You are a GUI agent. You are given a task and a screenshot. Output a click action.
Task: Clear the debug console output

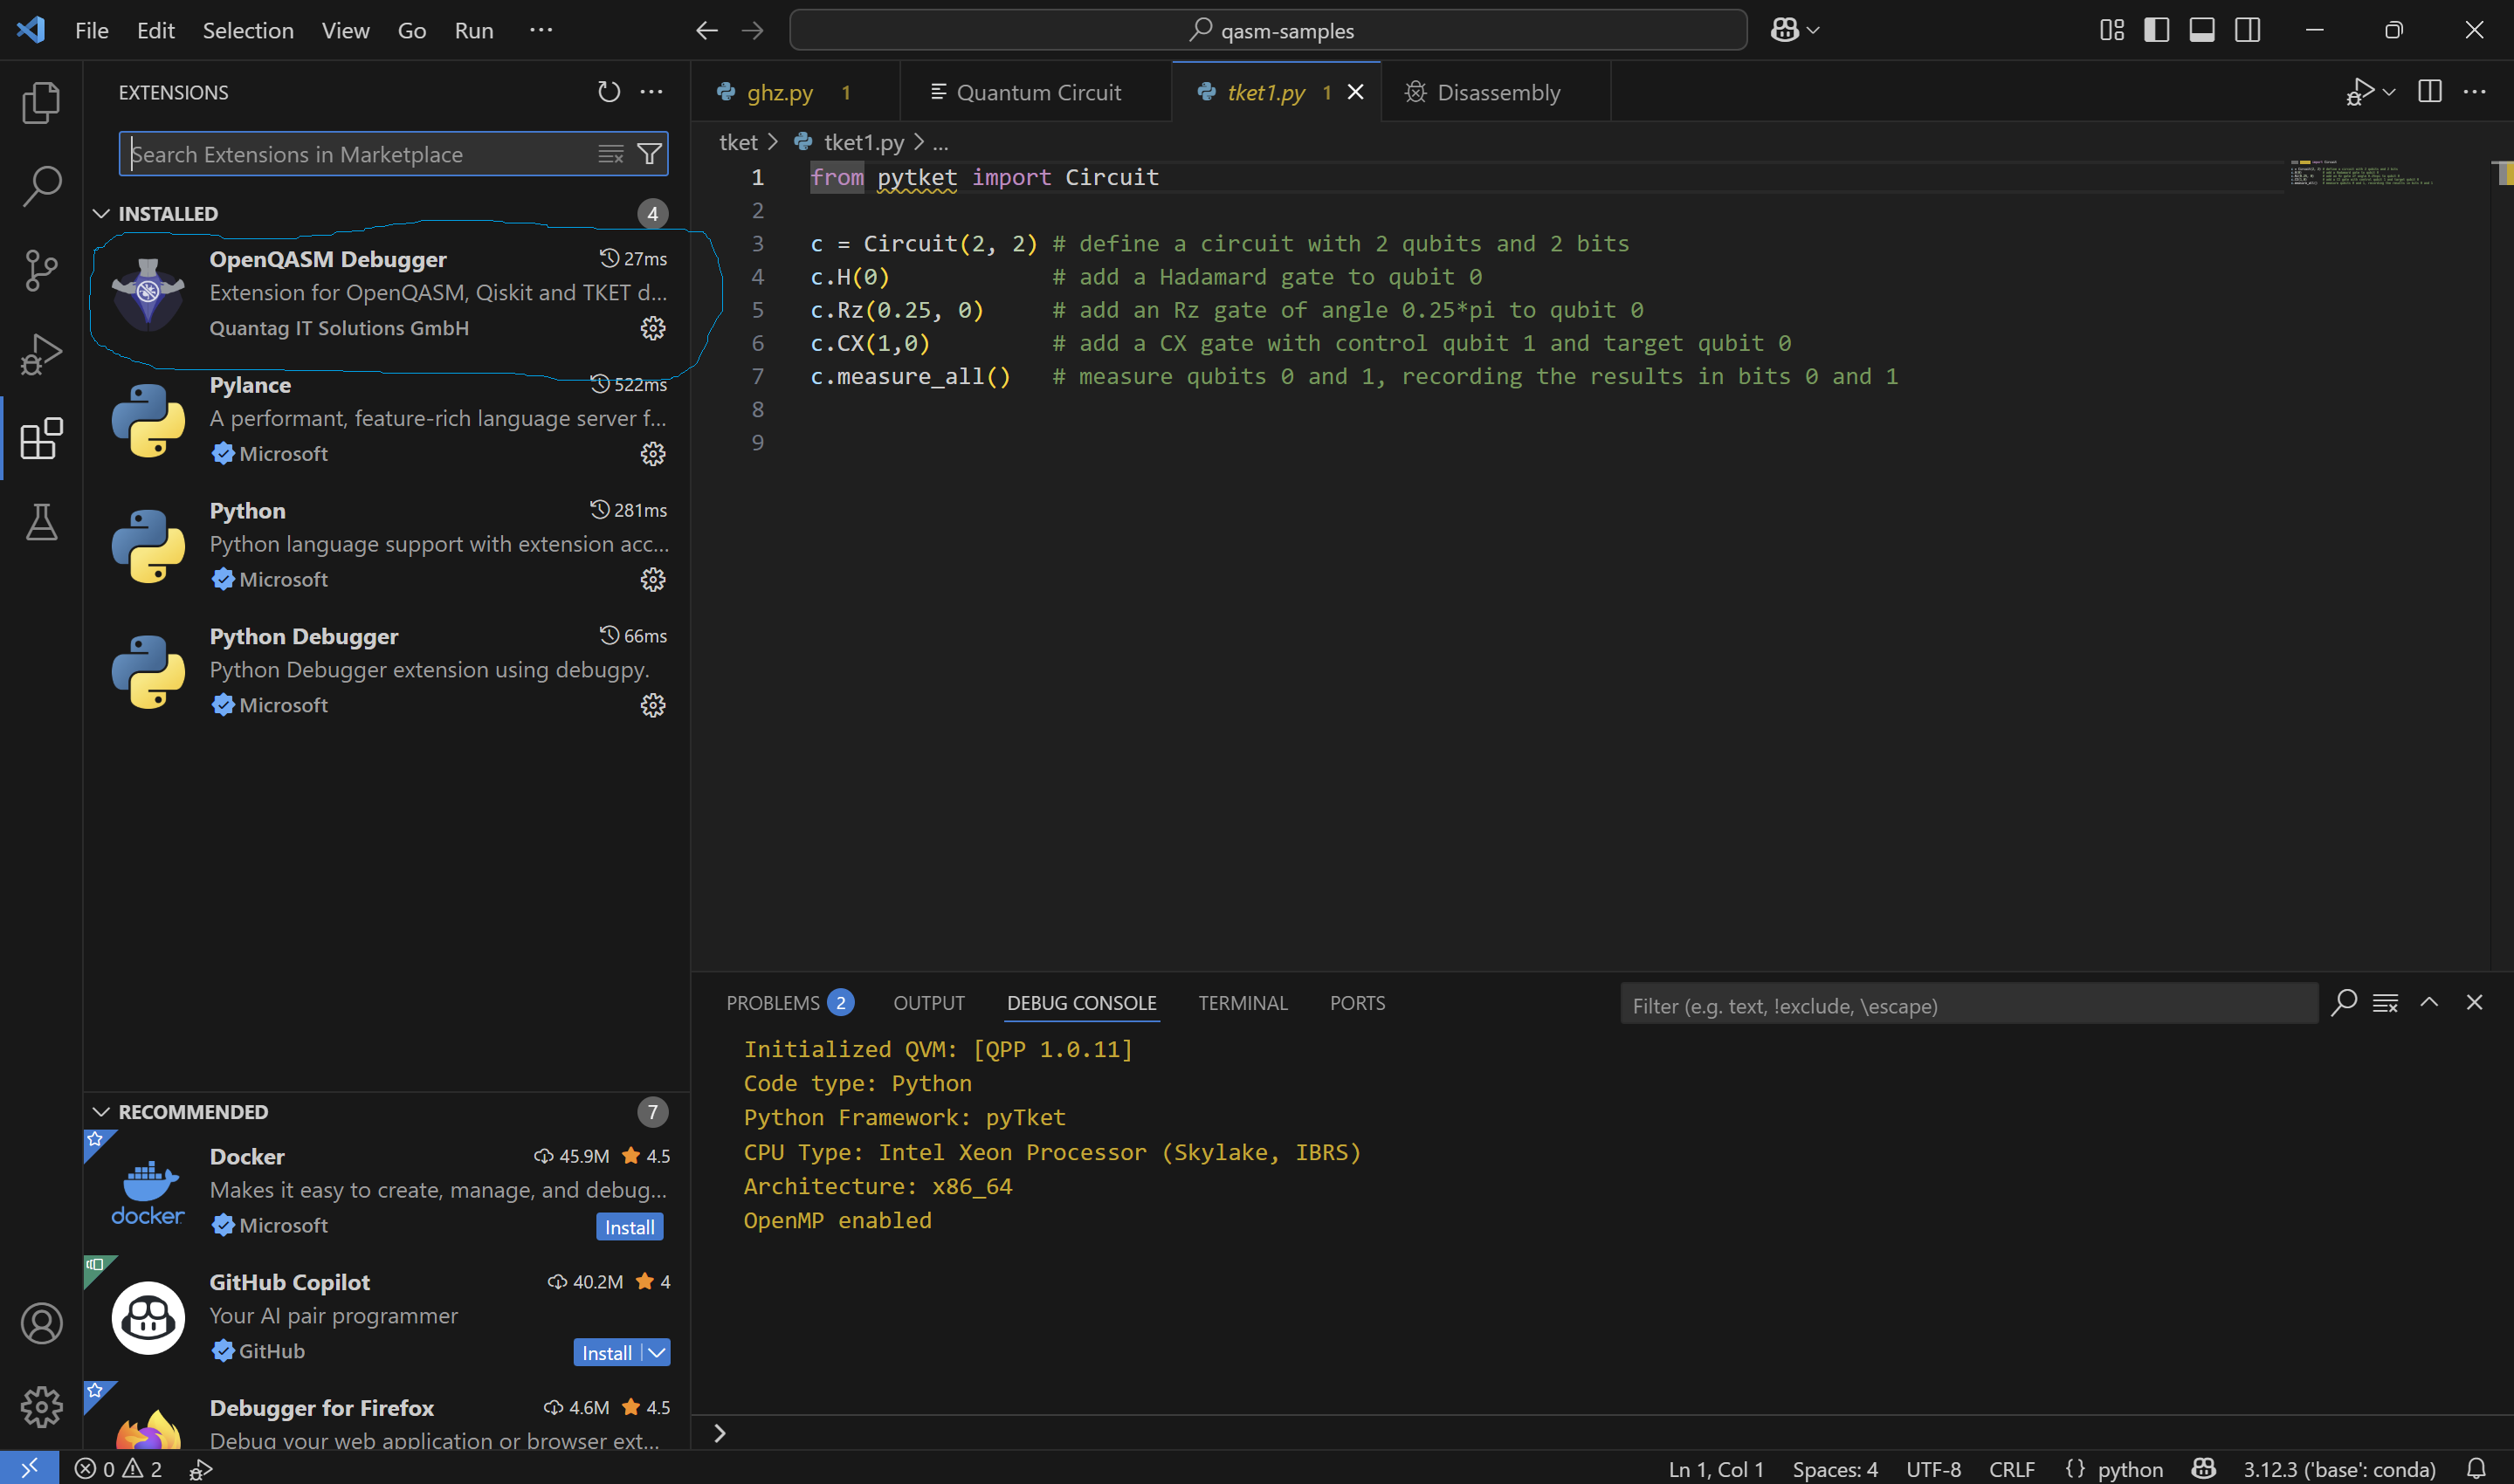click(2384, 1003)
